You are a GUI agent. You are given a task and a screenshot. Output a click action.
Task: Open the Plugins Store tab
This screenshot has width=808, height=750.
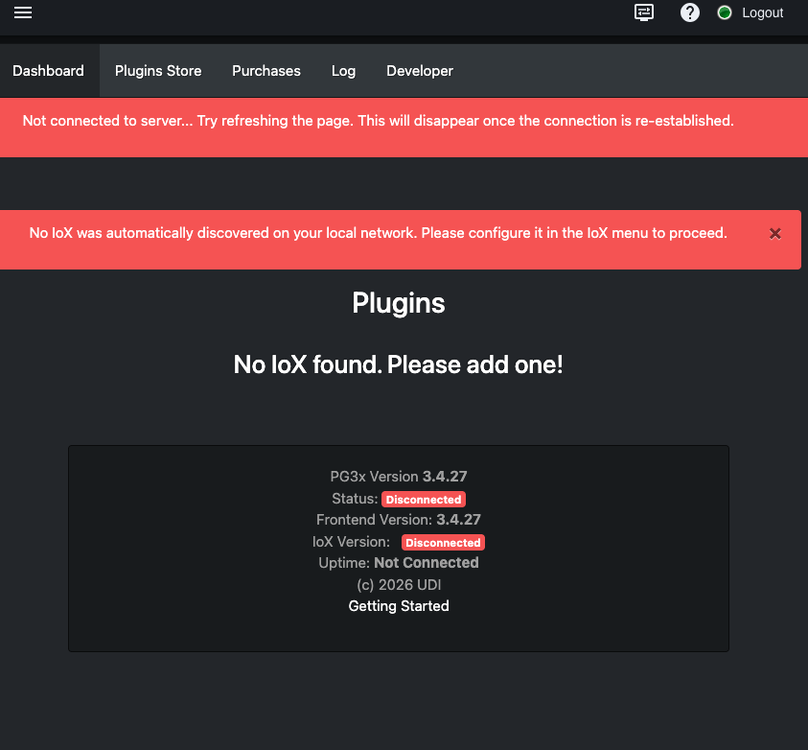tap(158, 71)
